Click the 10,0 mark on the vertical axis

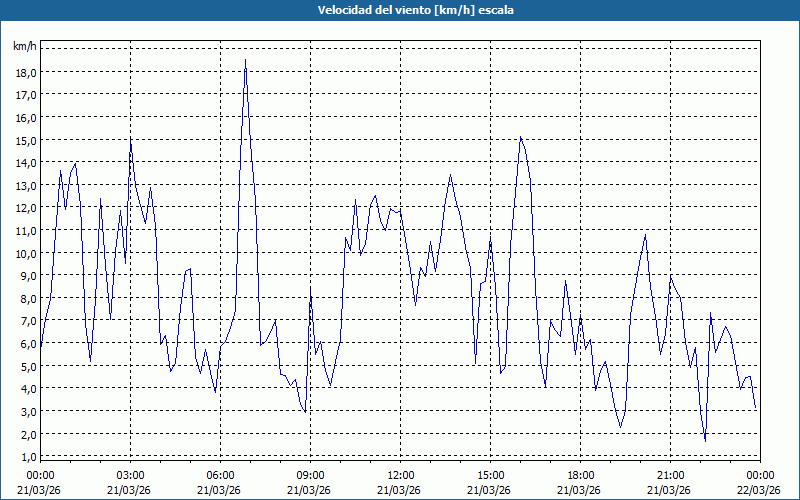click(x=25, y=253)
